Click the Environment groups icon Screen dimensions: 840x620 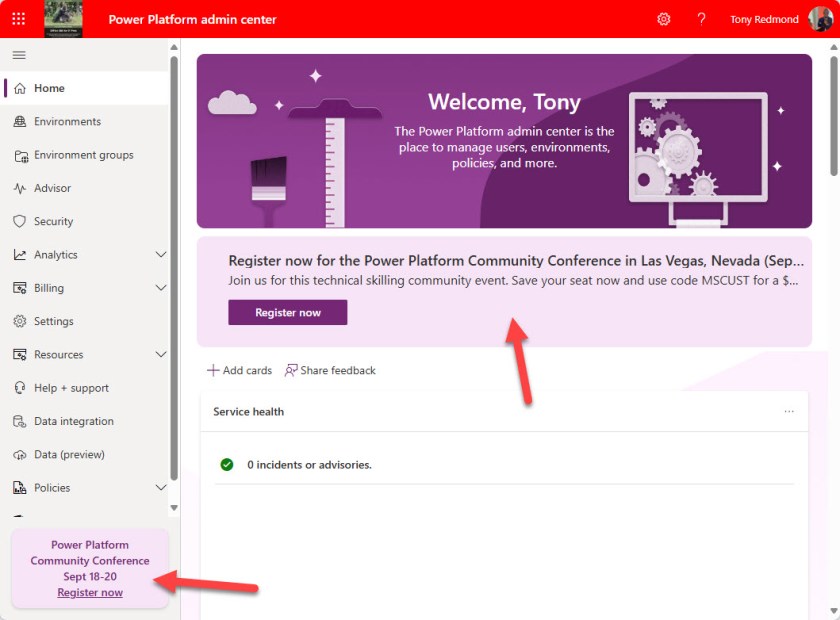pos(21,156)
